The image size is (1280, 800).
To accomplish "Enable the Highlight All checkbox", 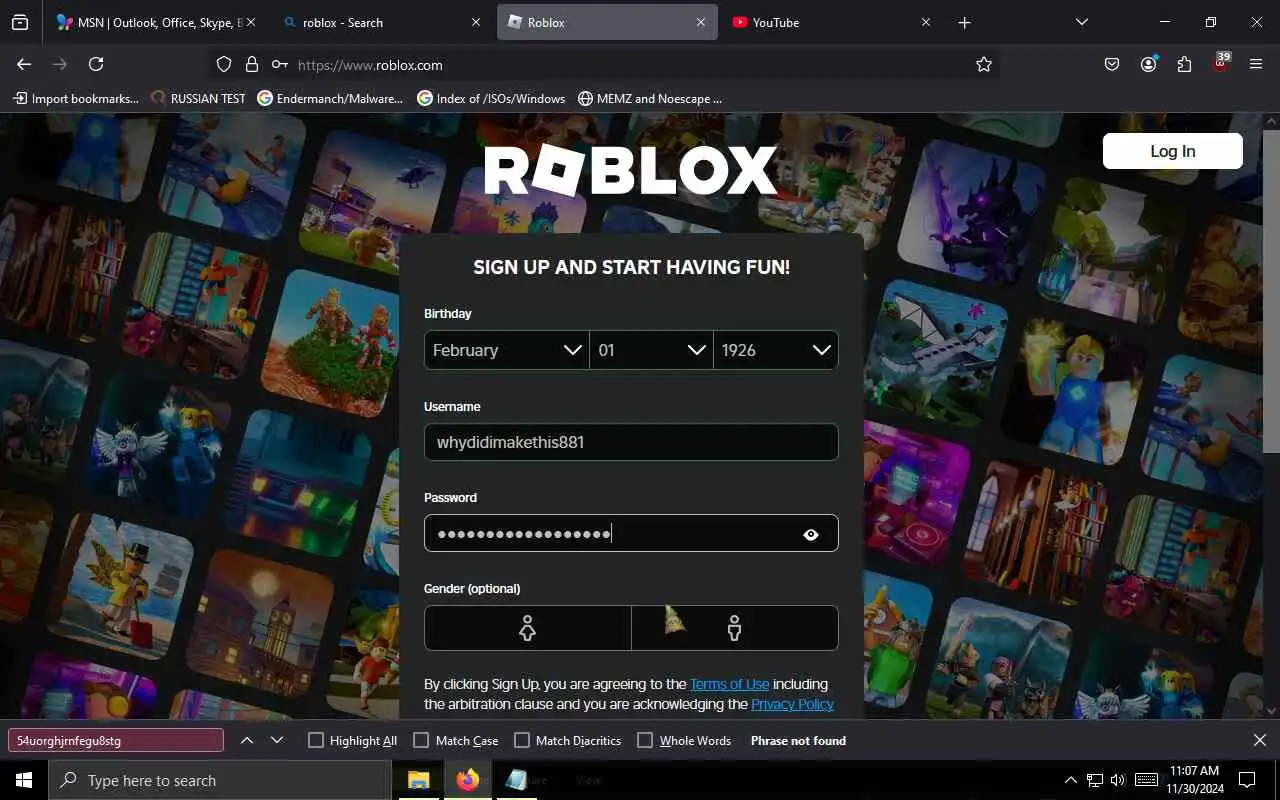I will 316,740.
